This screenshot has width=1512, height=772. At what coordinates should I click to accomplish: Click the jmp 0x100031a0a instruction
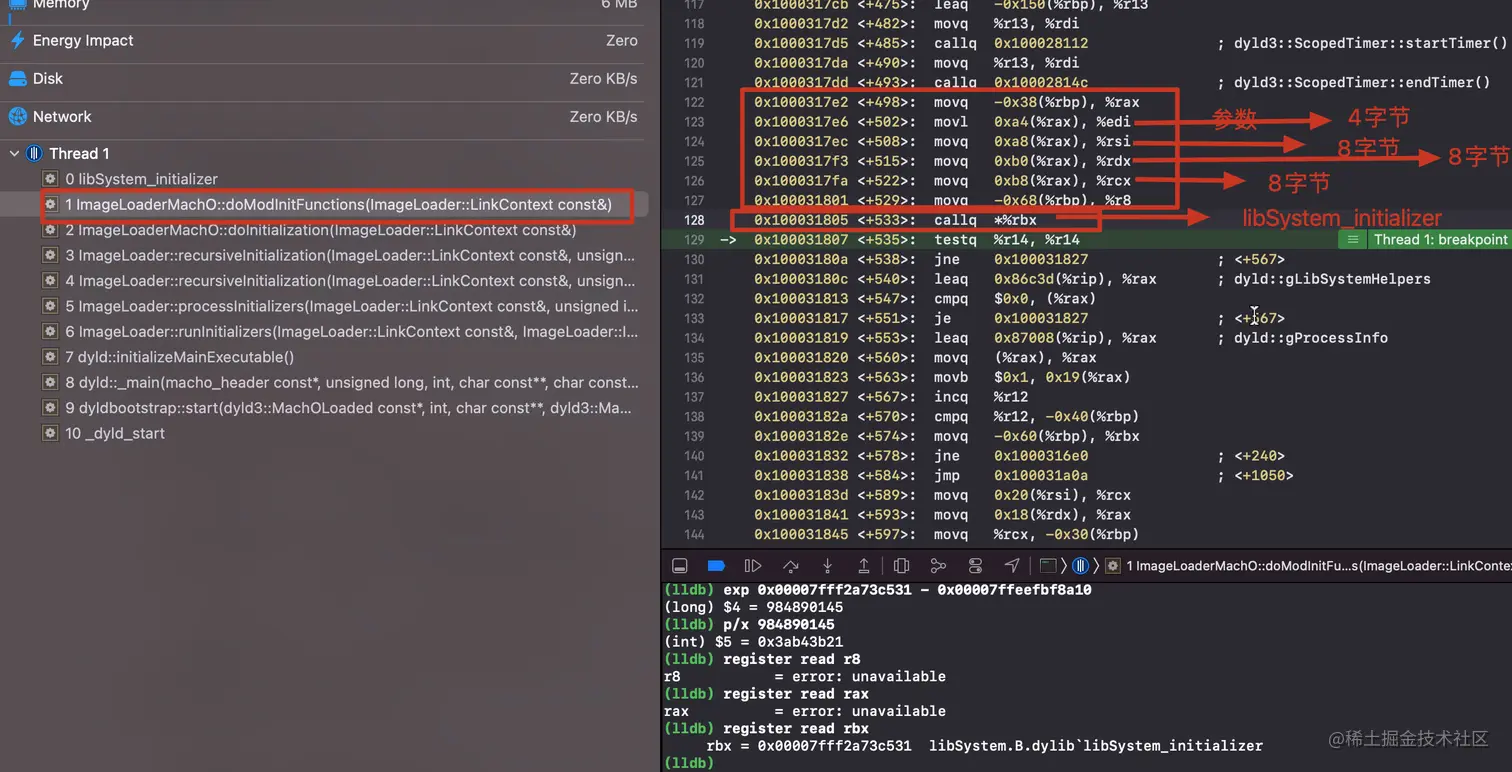[x=1011, y=476]
